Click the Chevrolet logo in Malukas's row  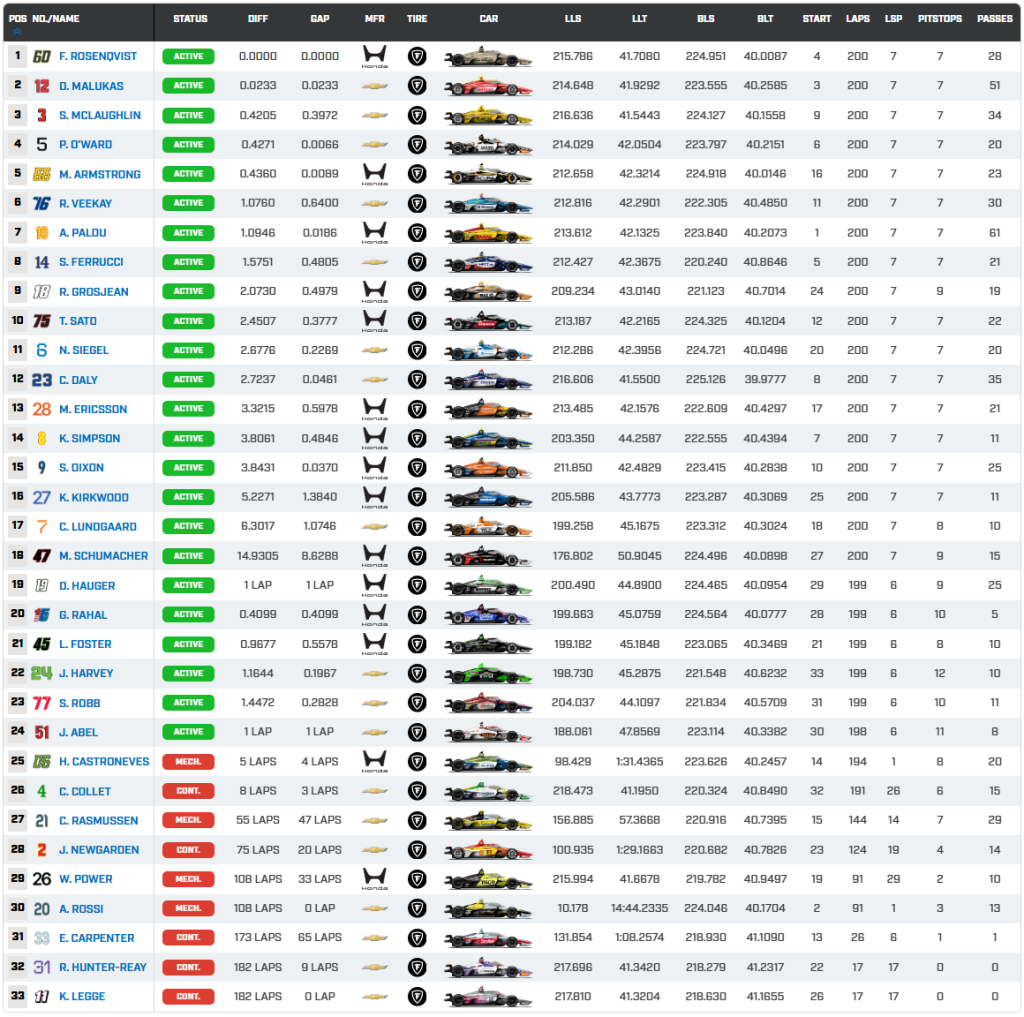coord(375,86)
